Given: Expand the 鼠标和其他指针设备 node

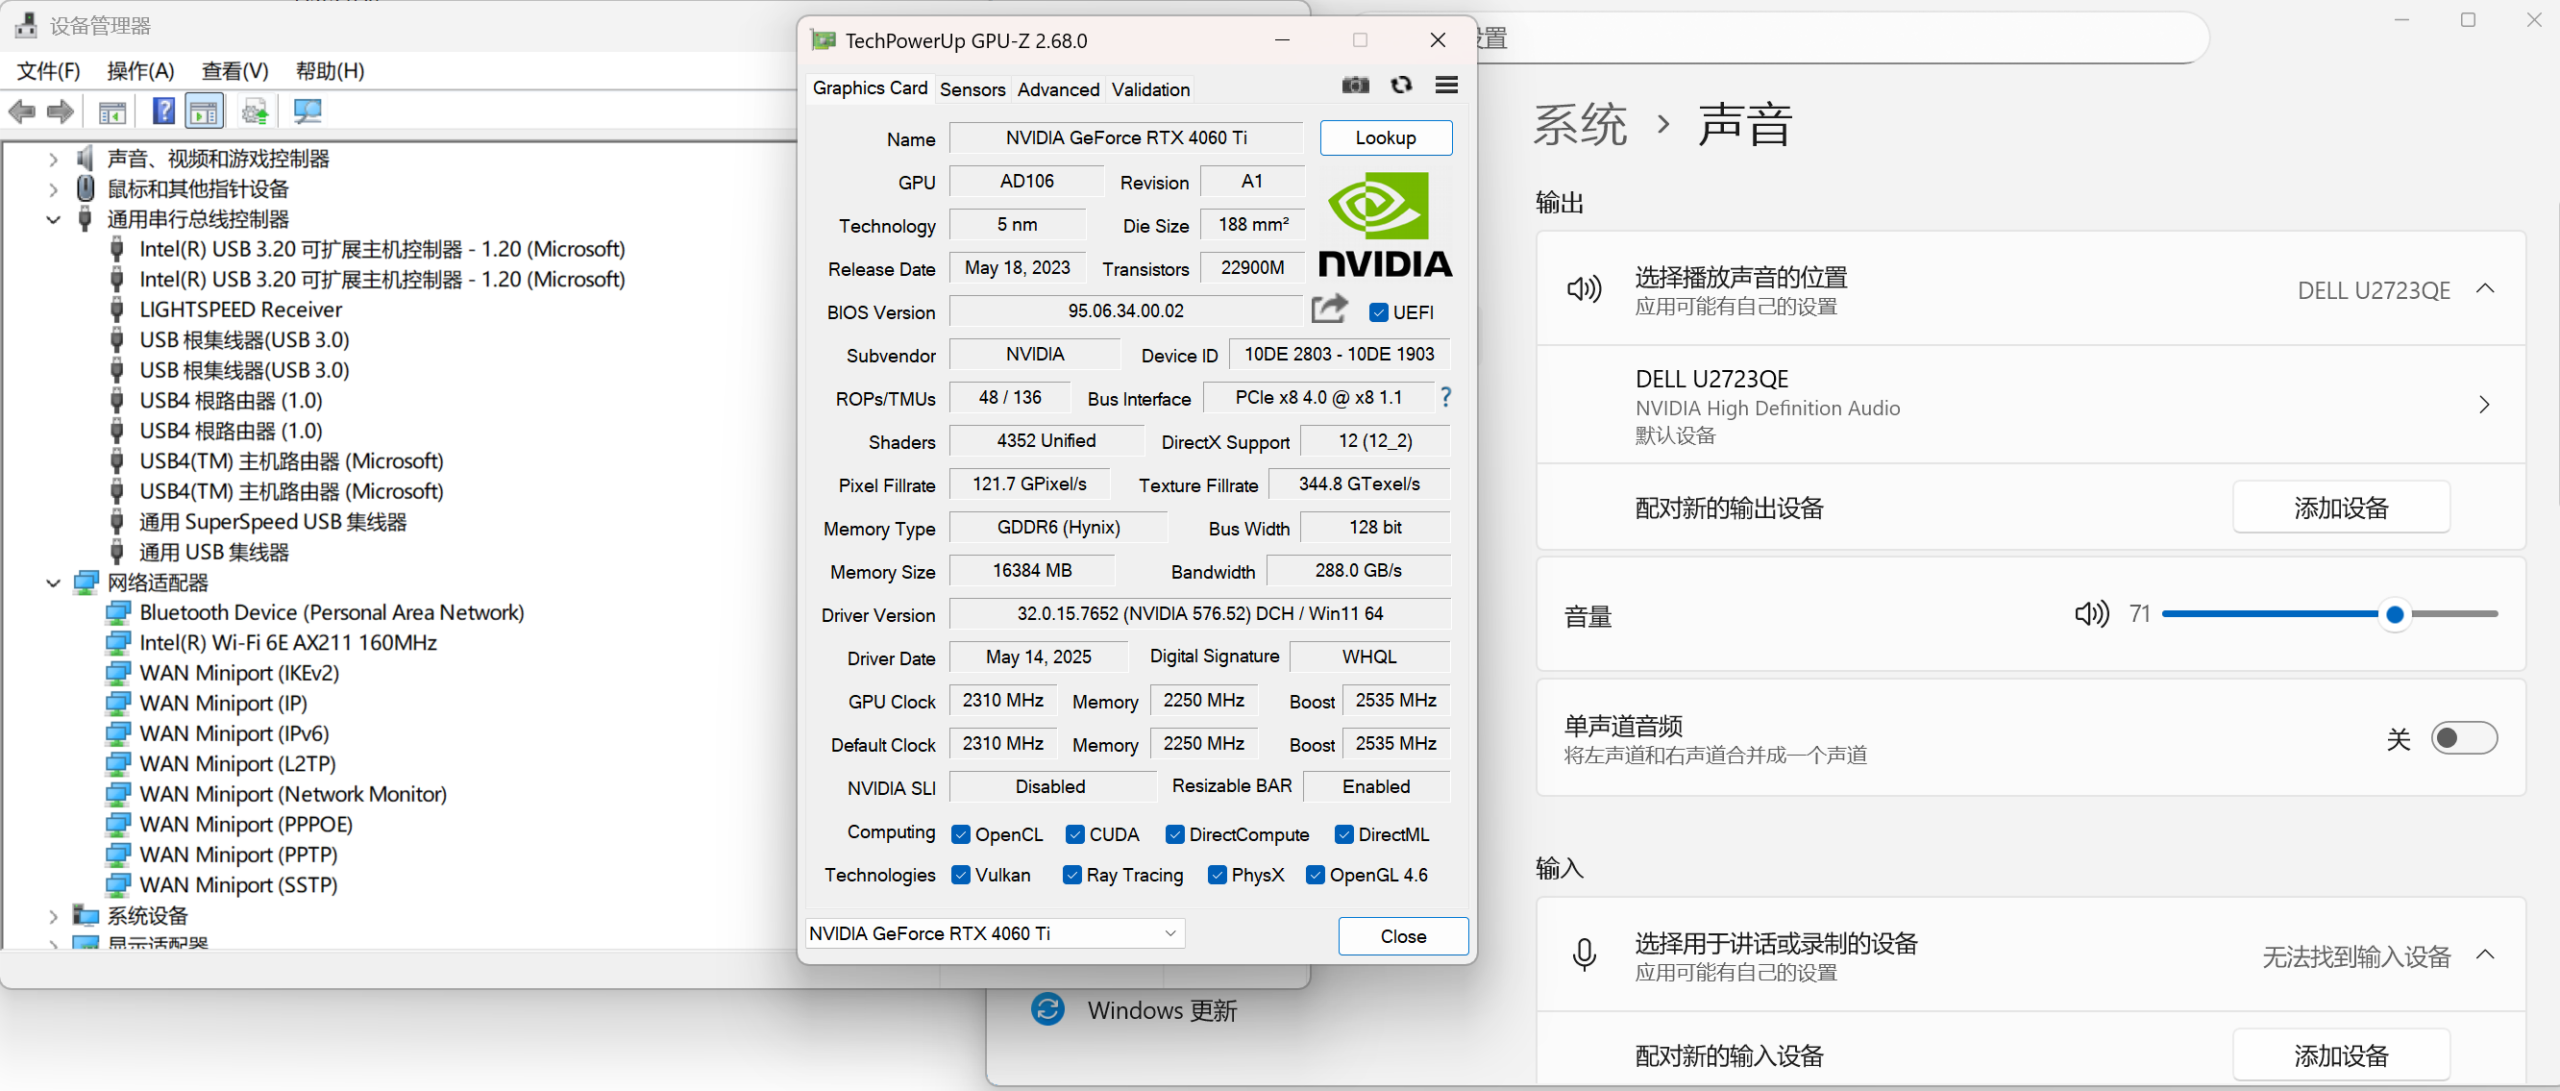Looking at the screenshot, I should point(53,189).
